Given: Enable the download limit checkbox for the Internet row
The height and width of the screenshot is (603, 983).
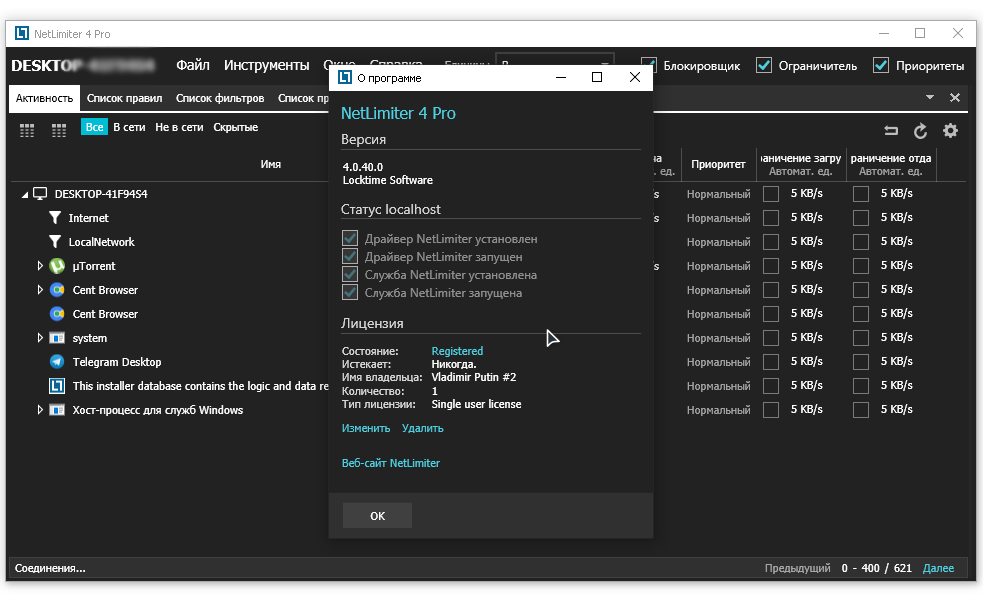Looking at the screenshot, I should pyautogui.click(x=771, y=218).
